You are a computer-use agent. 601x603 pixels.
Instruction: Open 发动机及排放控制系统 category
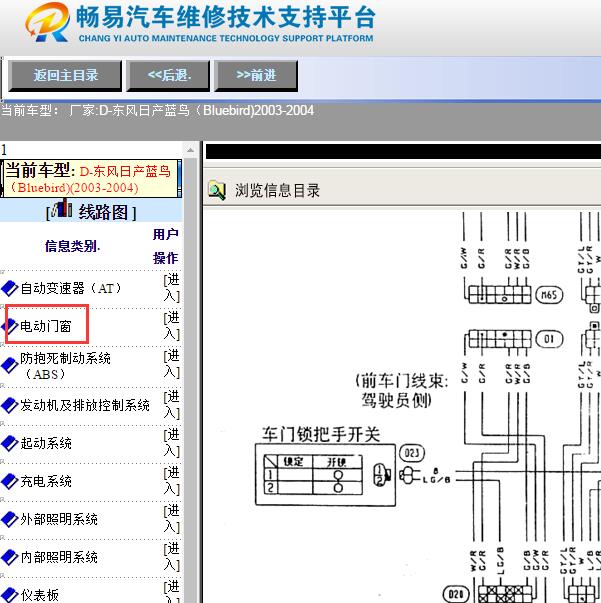tap(85, 405)
